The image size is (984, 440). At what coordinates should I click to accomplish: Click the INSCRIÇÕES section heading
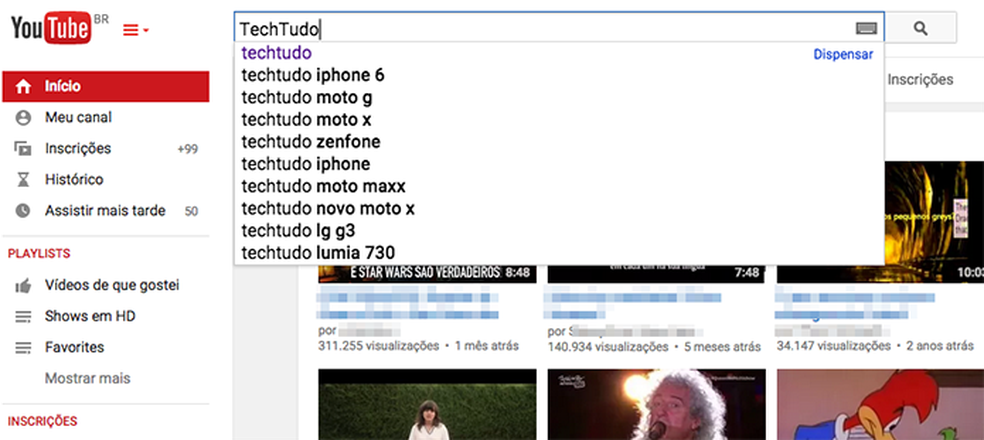pyautogui.click(x=43, y=421)
